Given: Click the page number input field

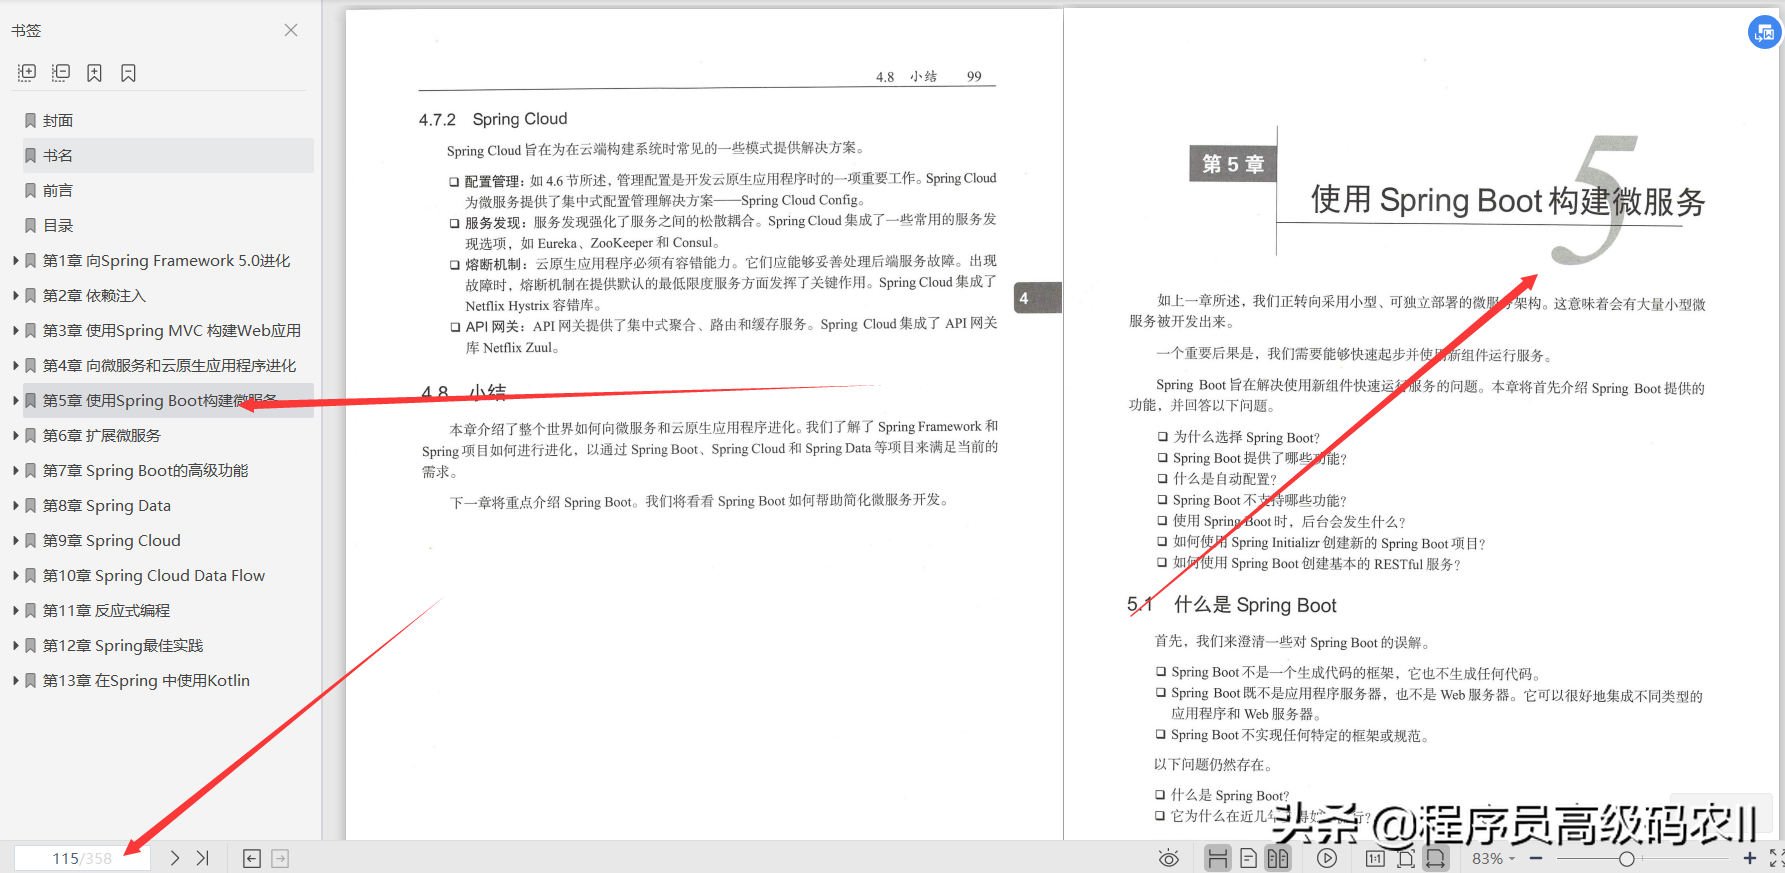Looking at the screenshot, I should click(x=82, y=858).
